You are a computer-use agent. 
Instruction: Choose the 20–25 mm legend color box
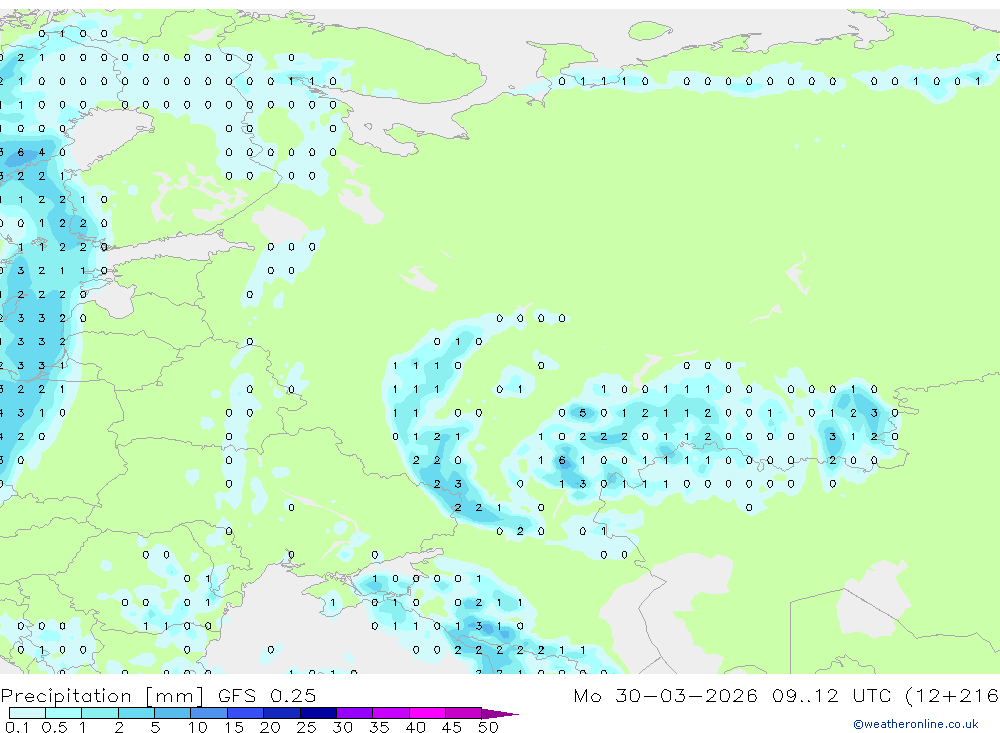282,713
